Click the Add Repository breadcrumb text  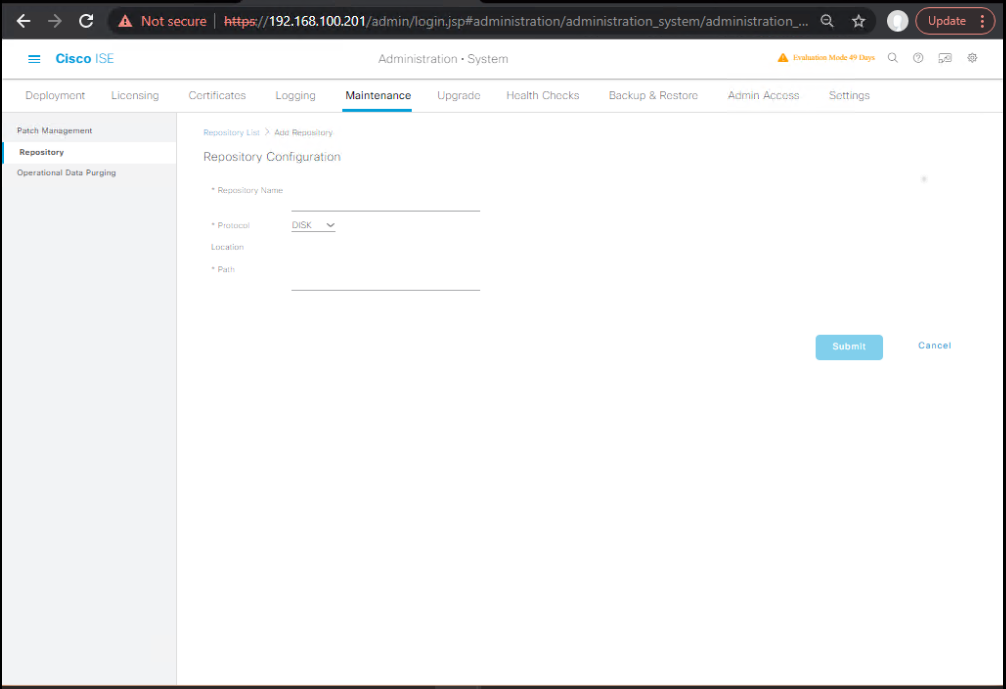click(303, 133)
